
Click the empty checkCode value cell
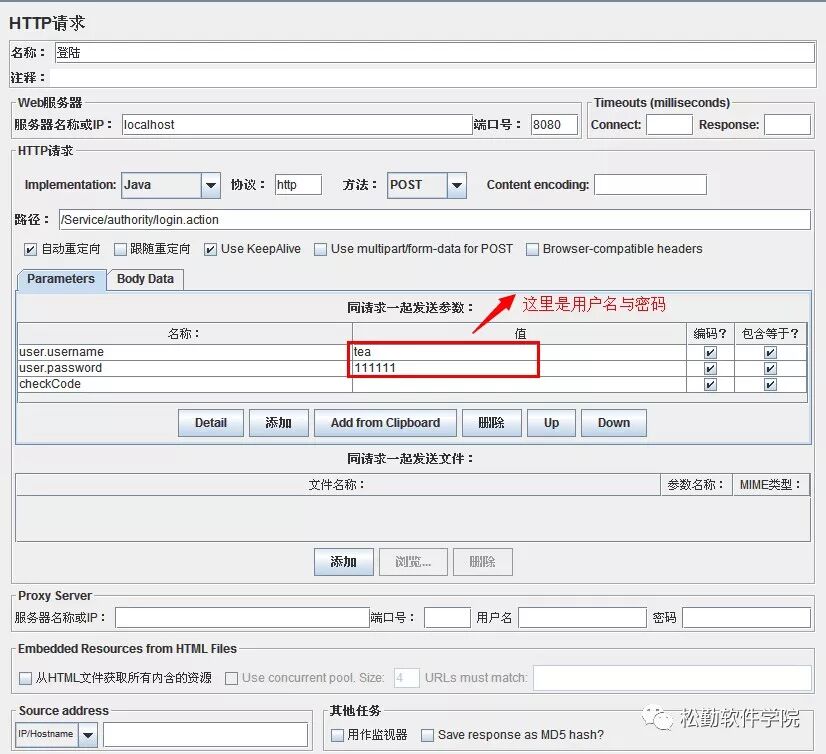point(519,384)
